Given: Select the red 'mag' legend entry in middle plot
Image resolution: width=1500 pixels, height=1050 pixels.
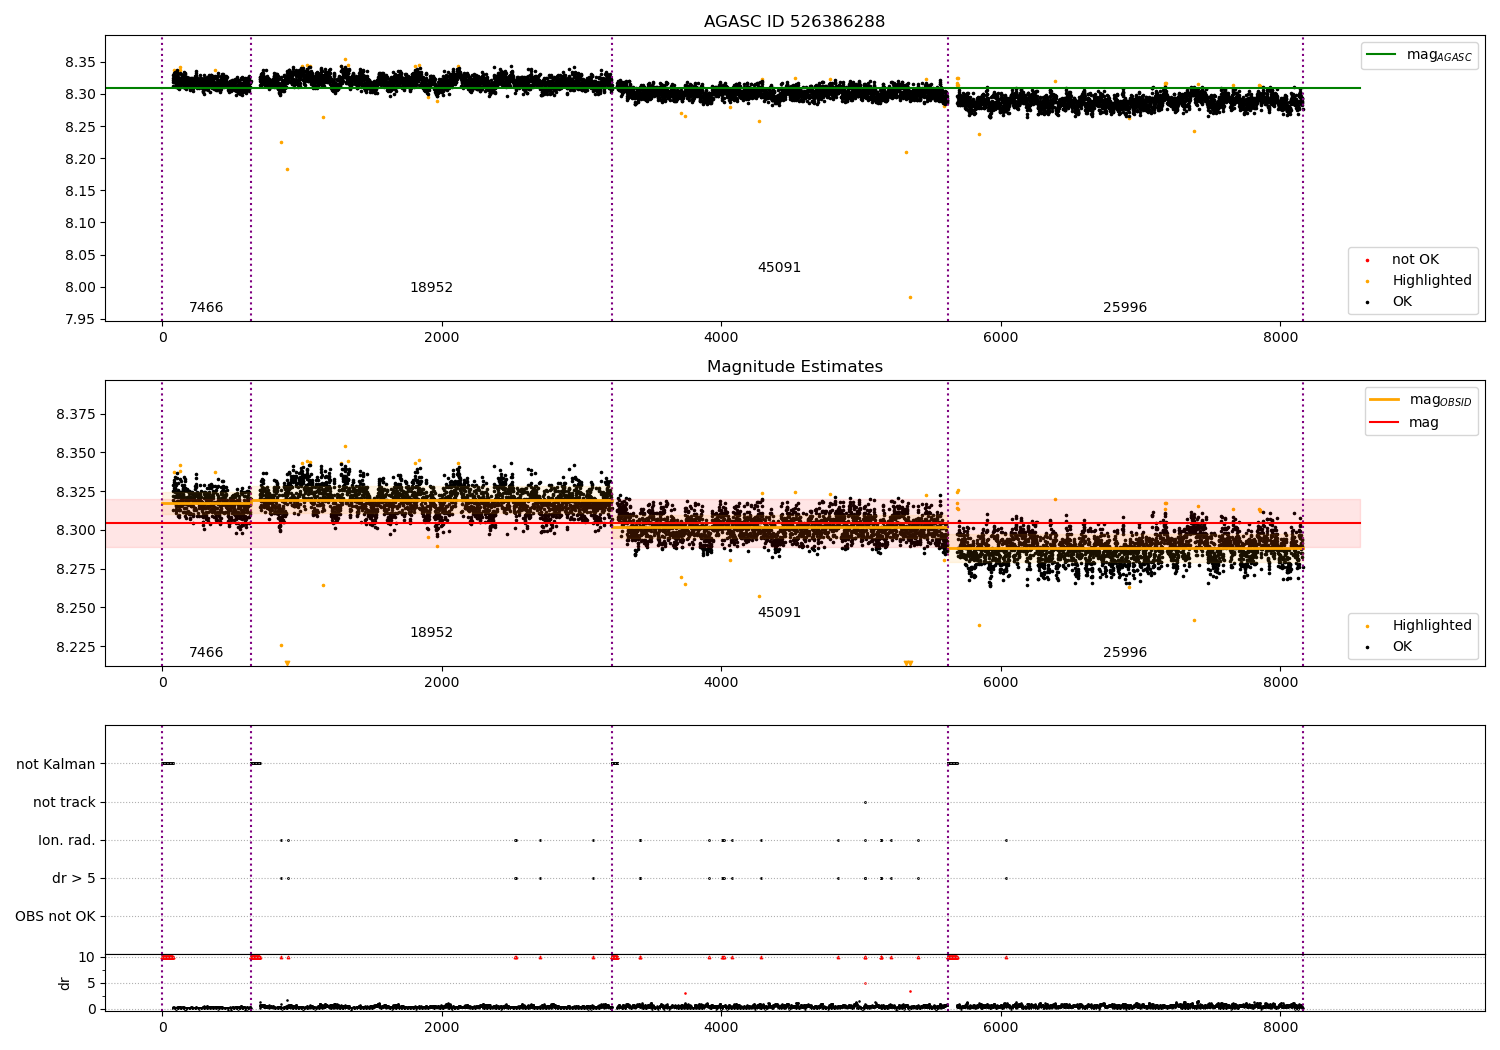Looking at the screenshot, I should 1405,423.
